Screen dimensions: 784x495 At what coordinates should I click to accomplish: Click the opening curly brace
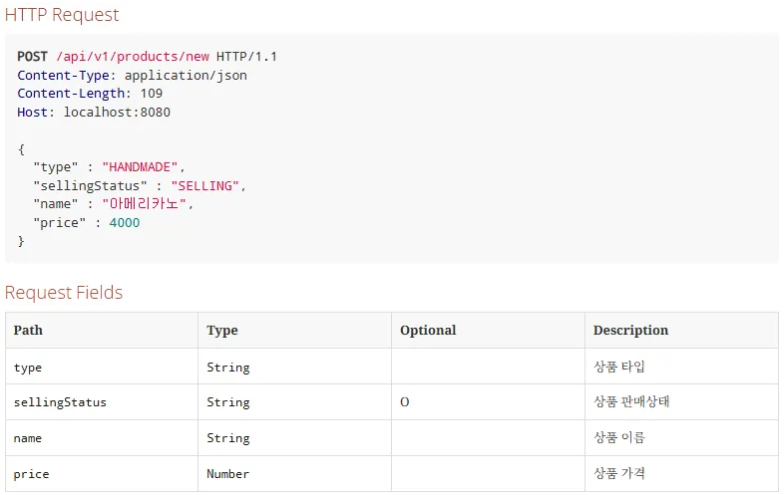(x=21, y=149)
